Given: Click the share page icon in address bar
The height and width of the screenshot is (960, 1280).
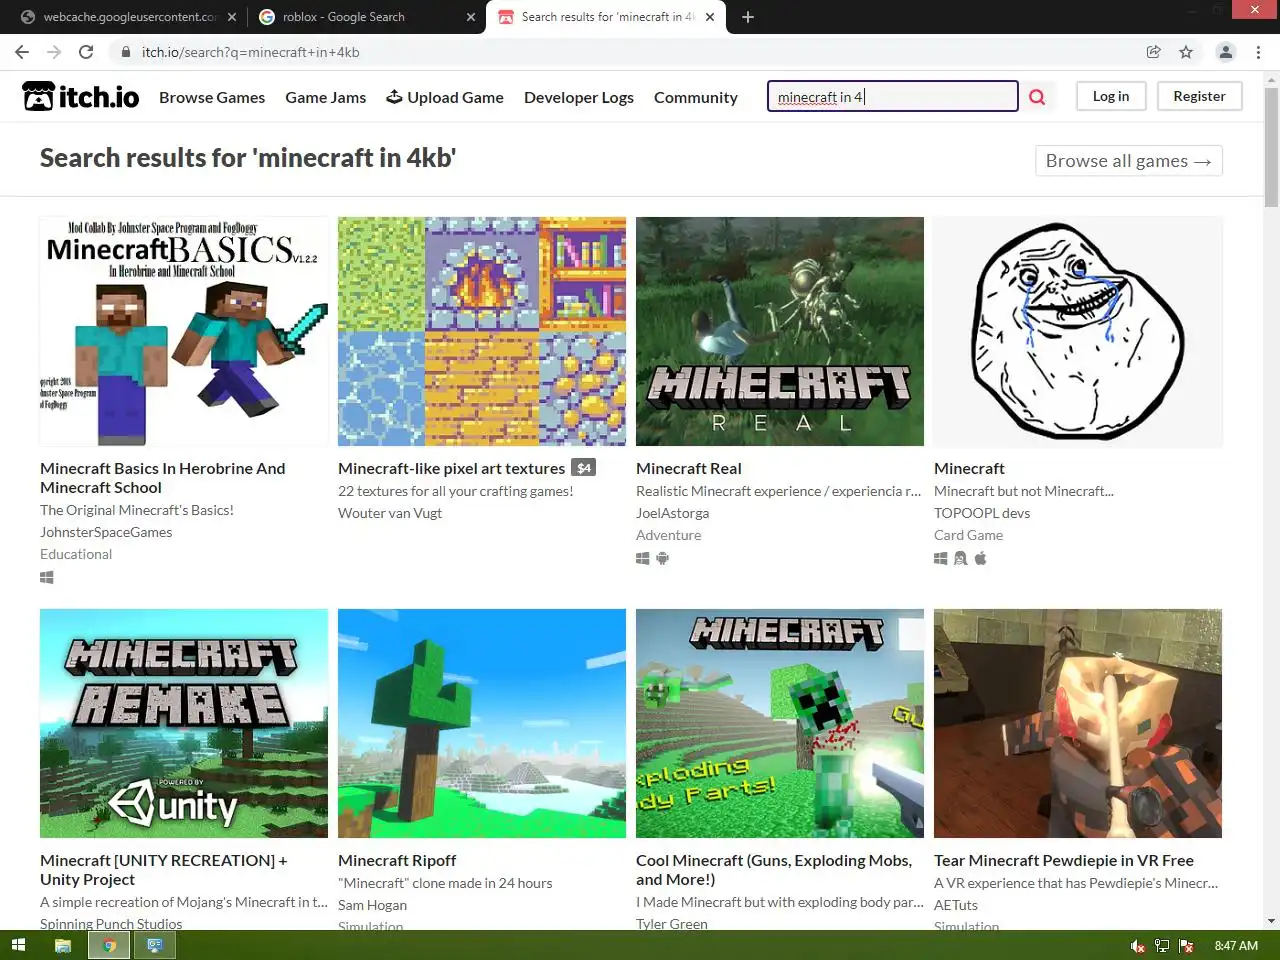Looking at the screenshot, I should [x=1153, y=52].
